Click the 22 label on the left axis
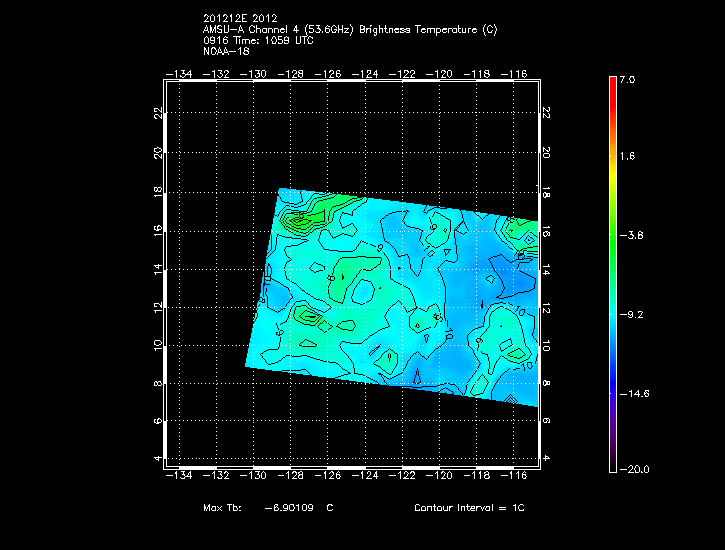725x550 pixels. tap(157, 113)
